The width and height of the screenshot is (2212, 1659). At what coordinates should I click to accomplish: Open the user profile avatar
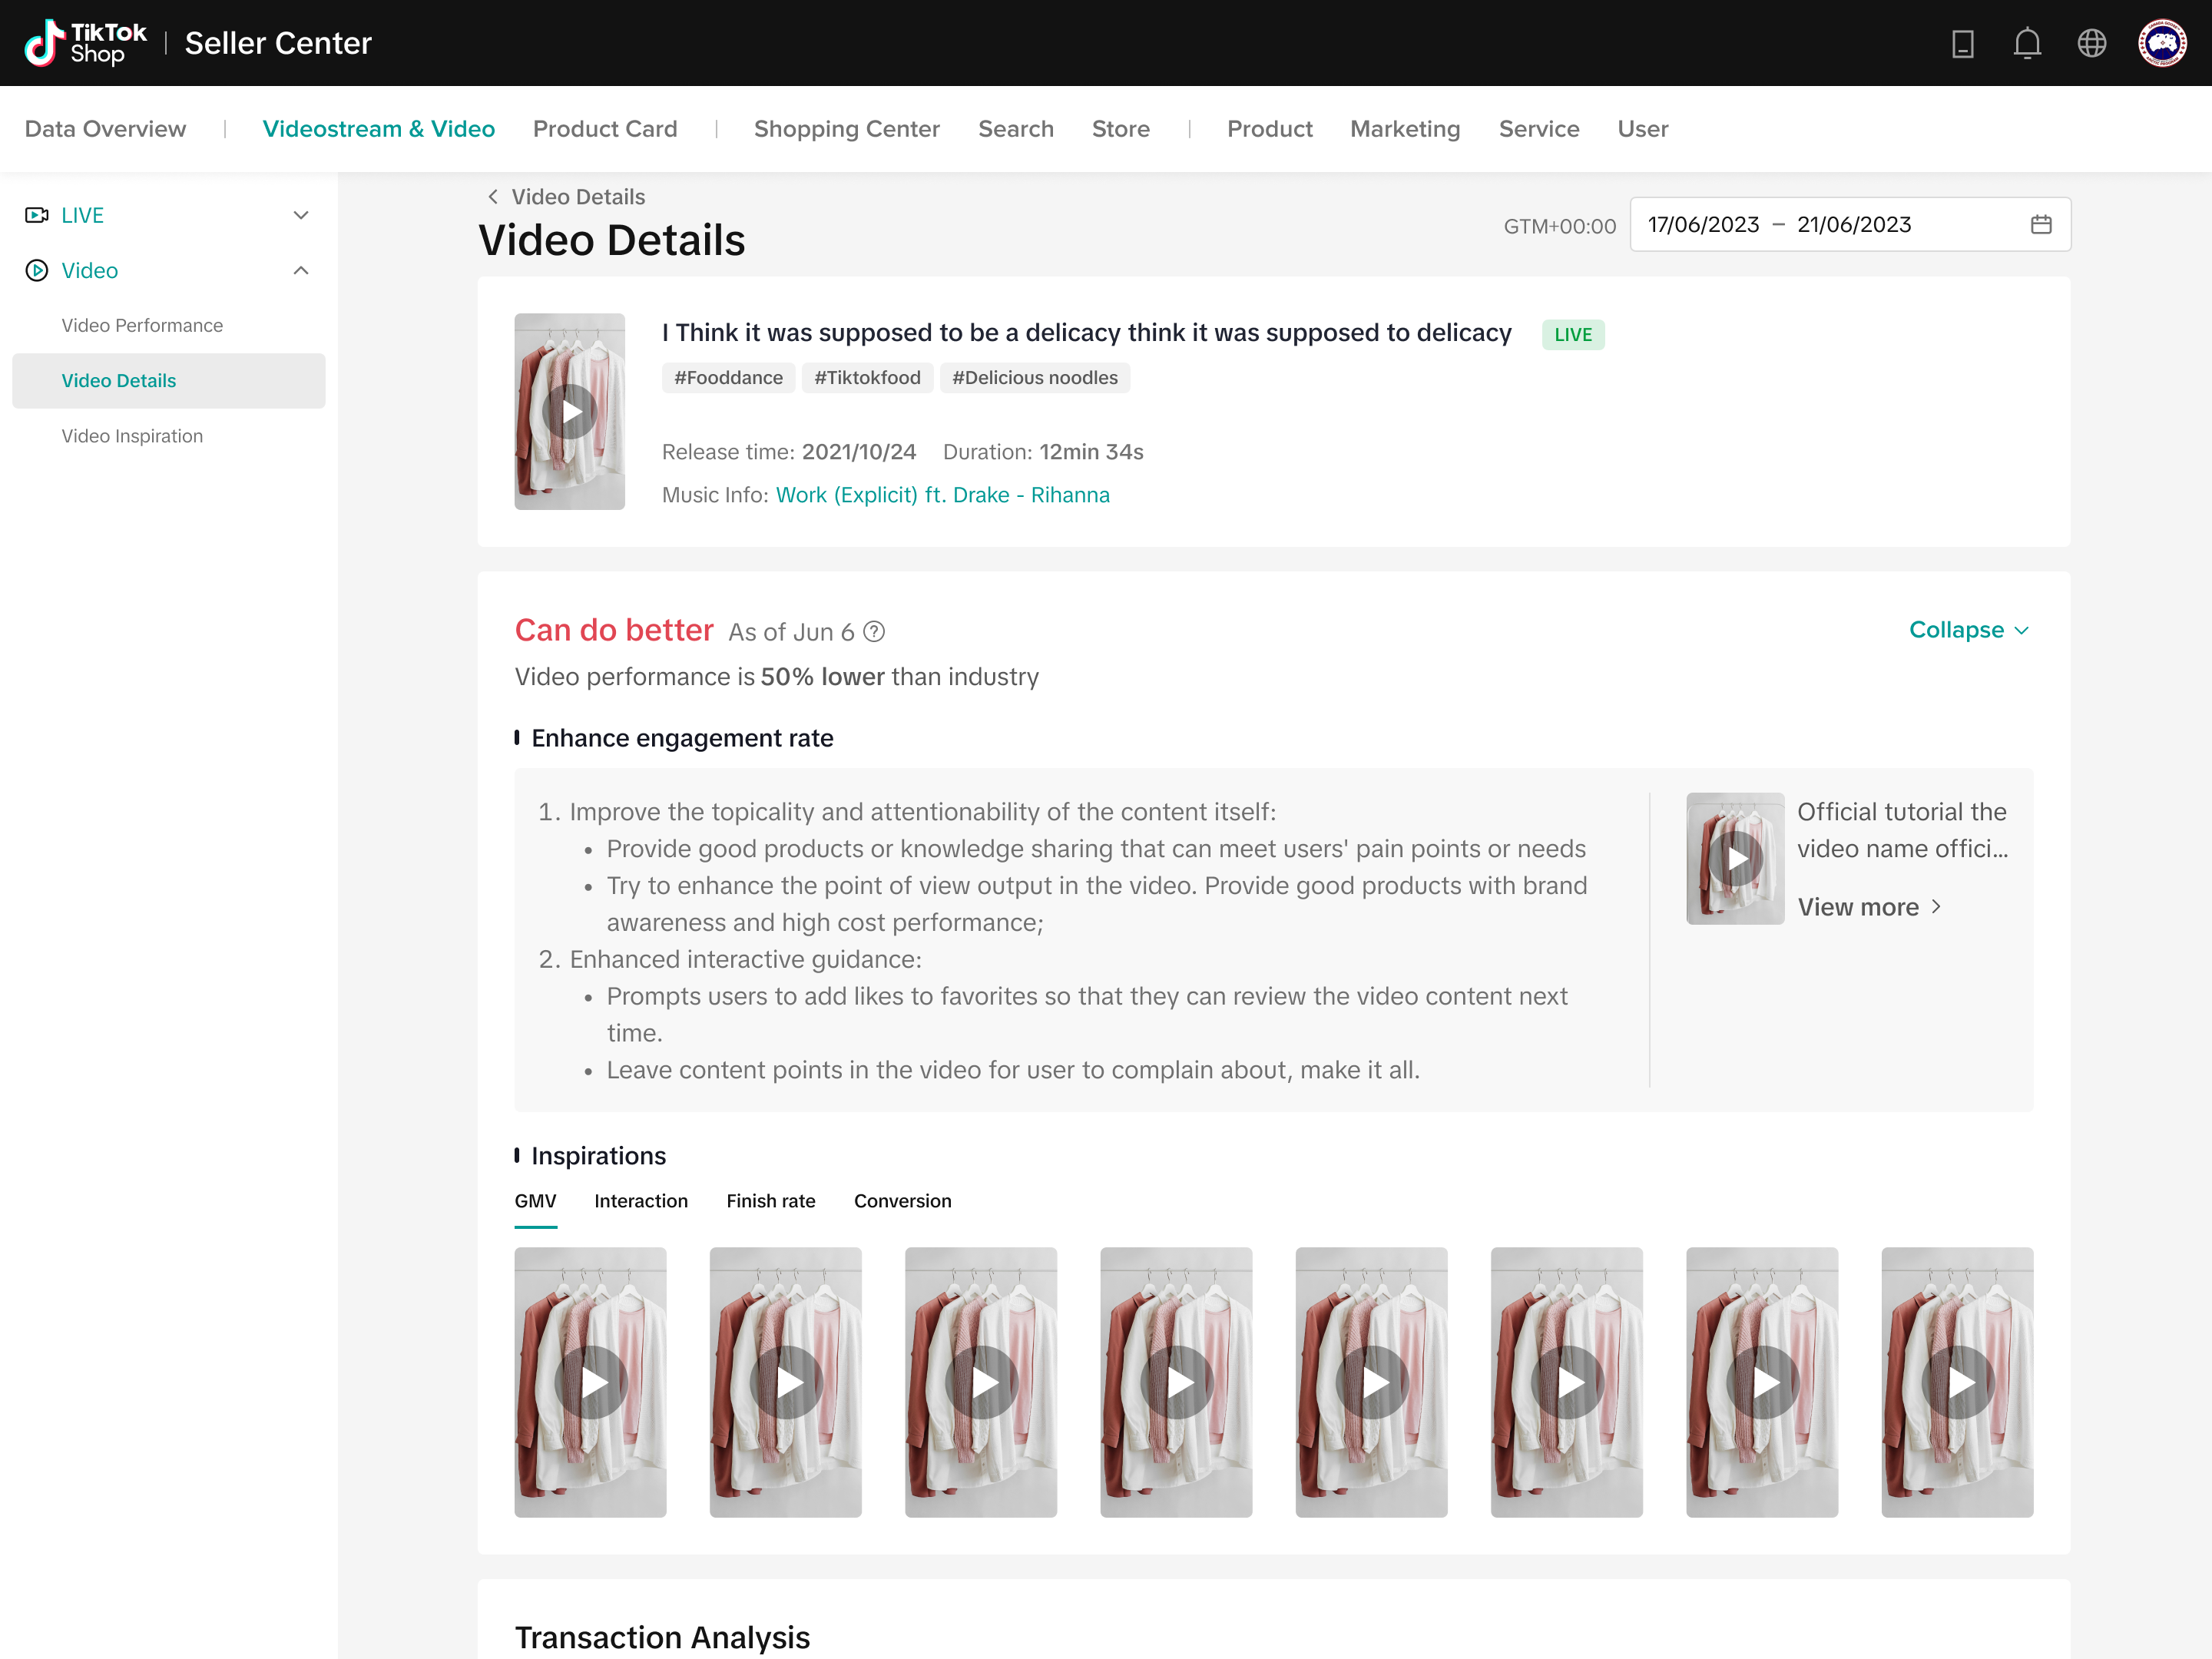(x=2161, y=43)
